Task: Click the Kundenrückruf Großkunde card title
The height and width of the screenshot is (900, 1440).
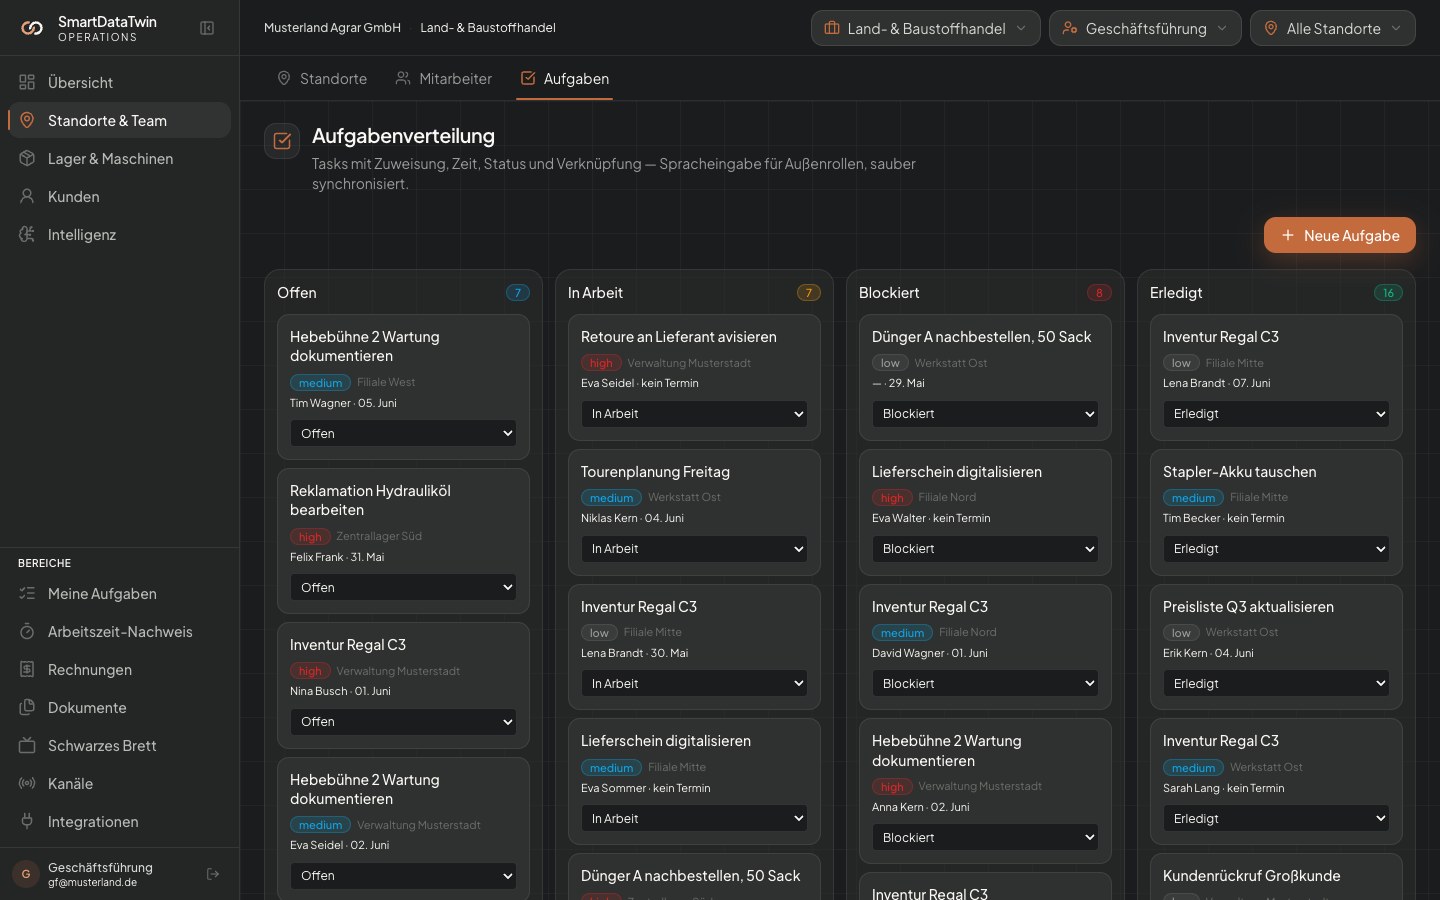Action: pos(1252,876)
